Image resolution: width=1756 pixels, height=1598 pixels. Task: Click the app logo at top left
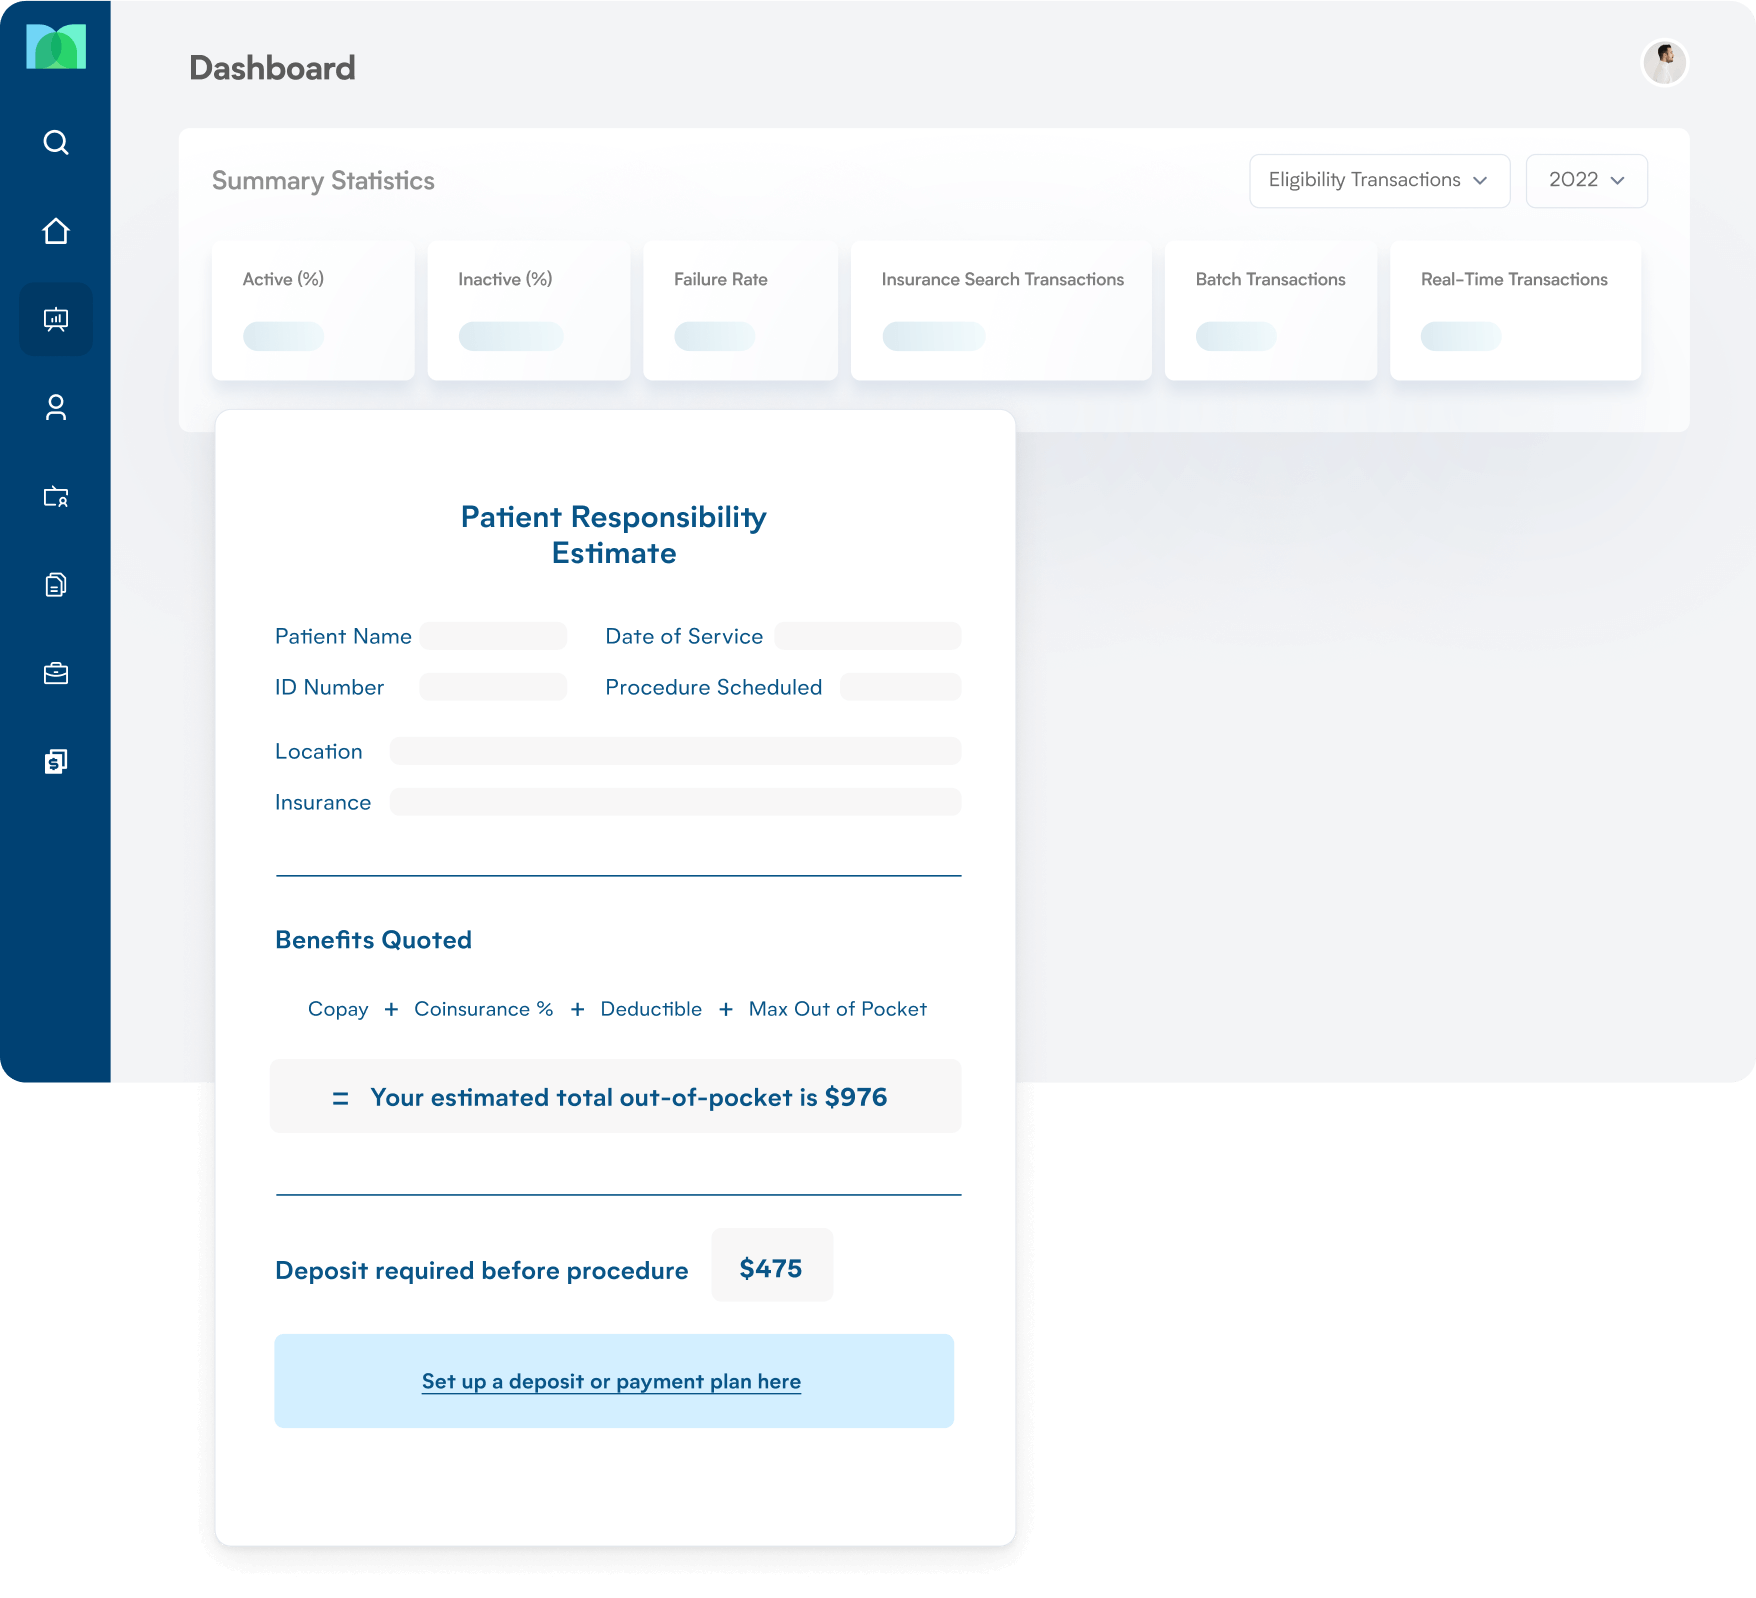[55, 45]
